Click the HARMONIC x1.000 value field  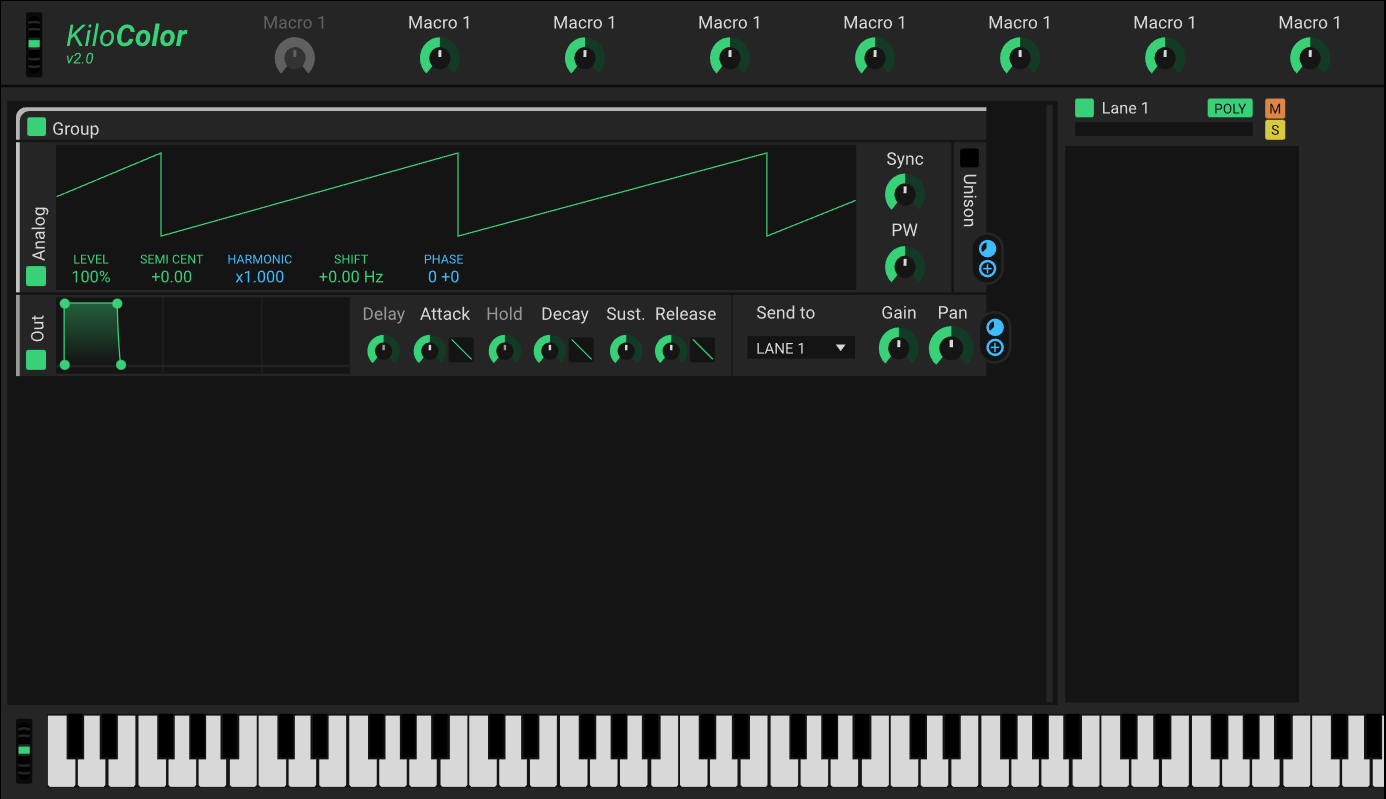click(259, 277)
